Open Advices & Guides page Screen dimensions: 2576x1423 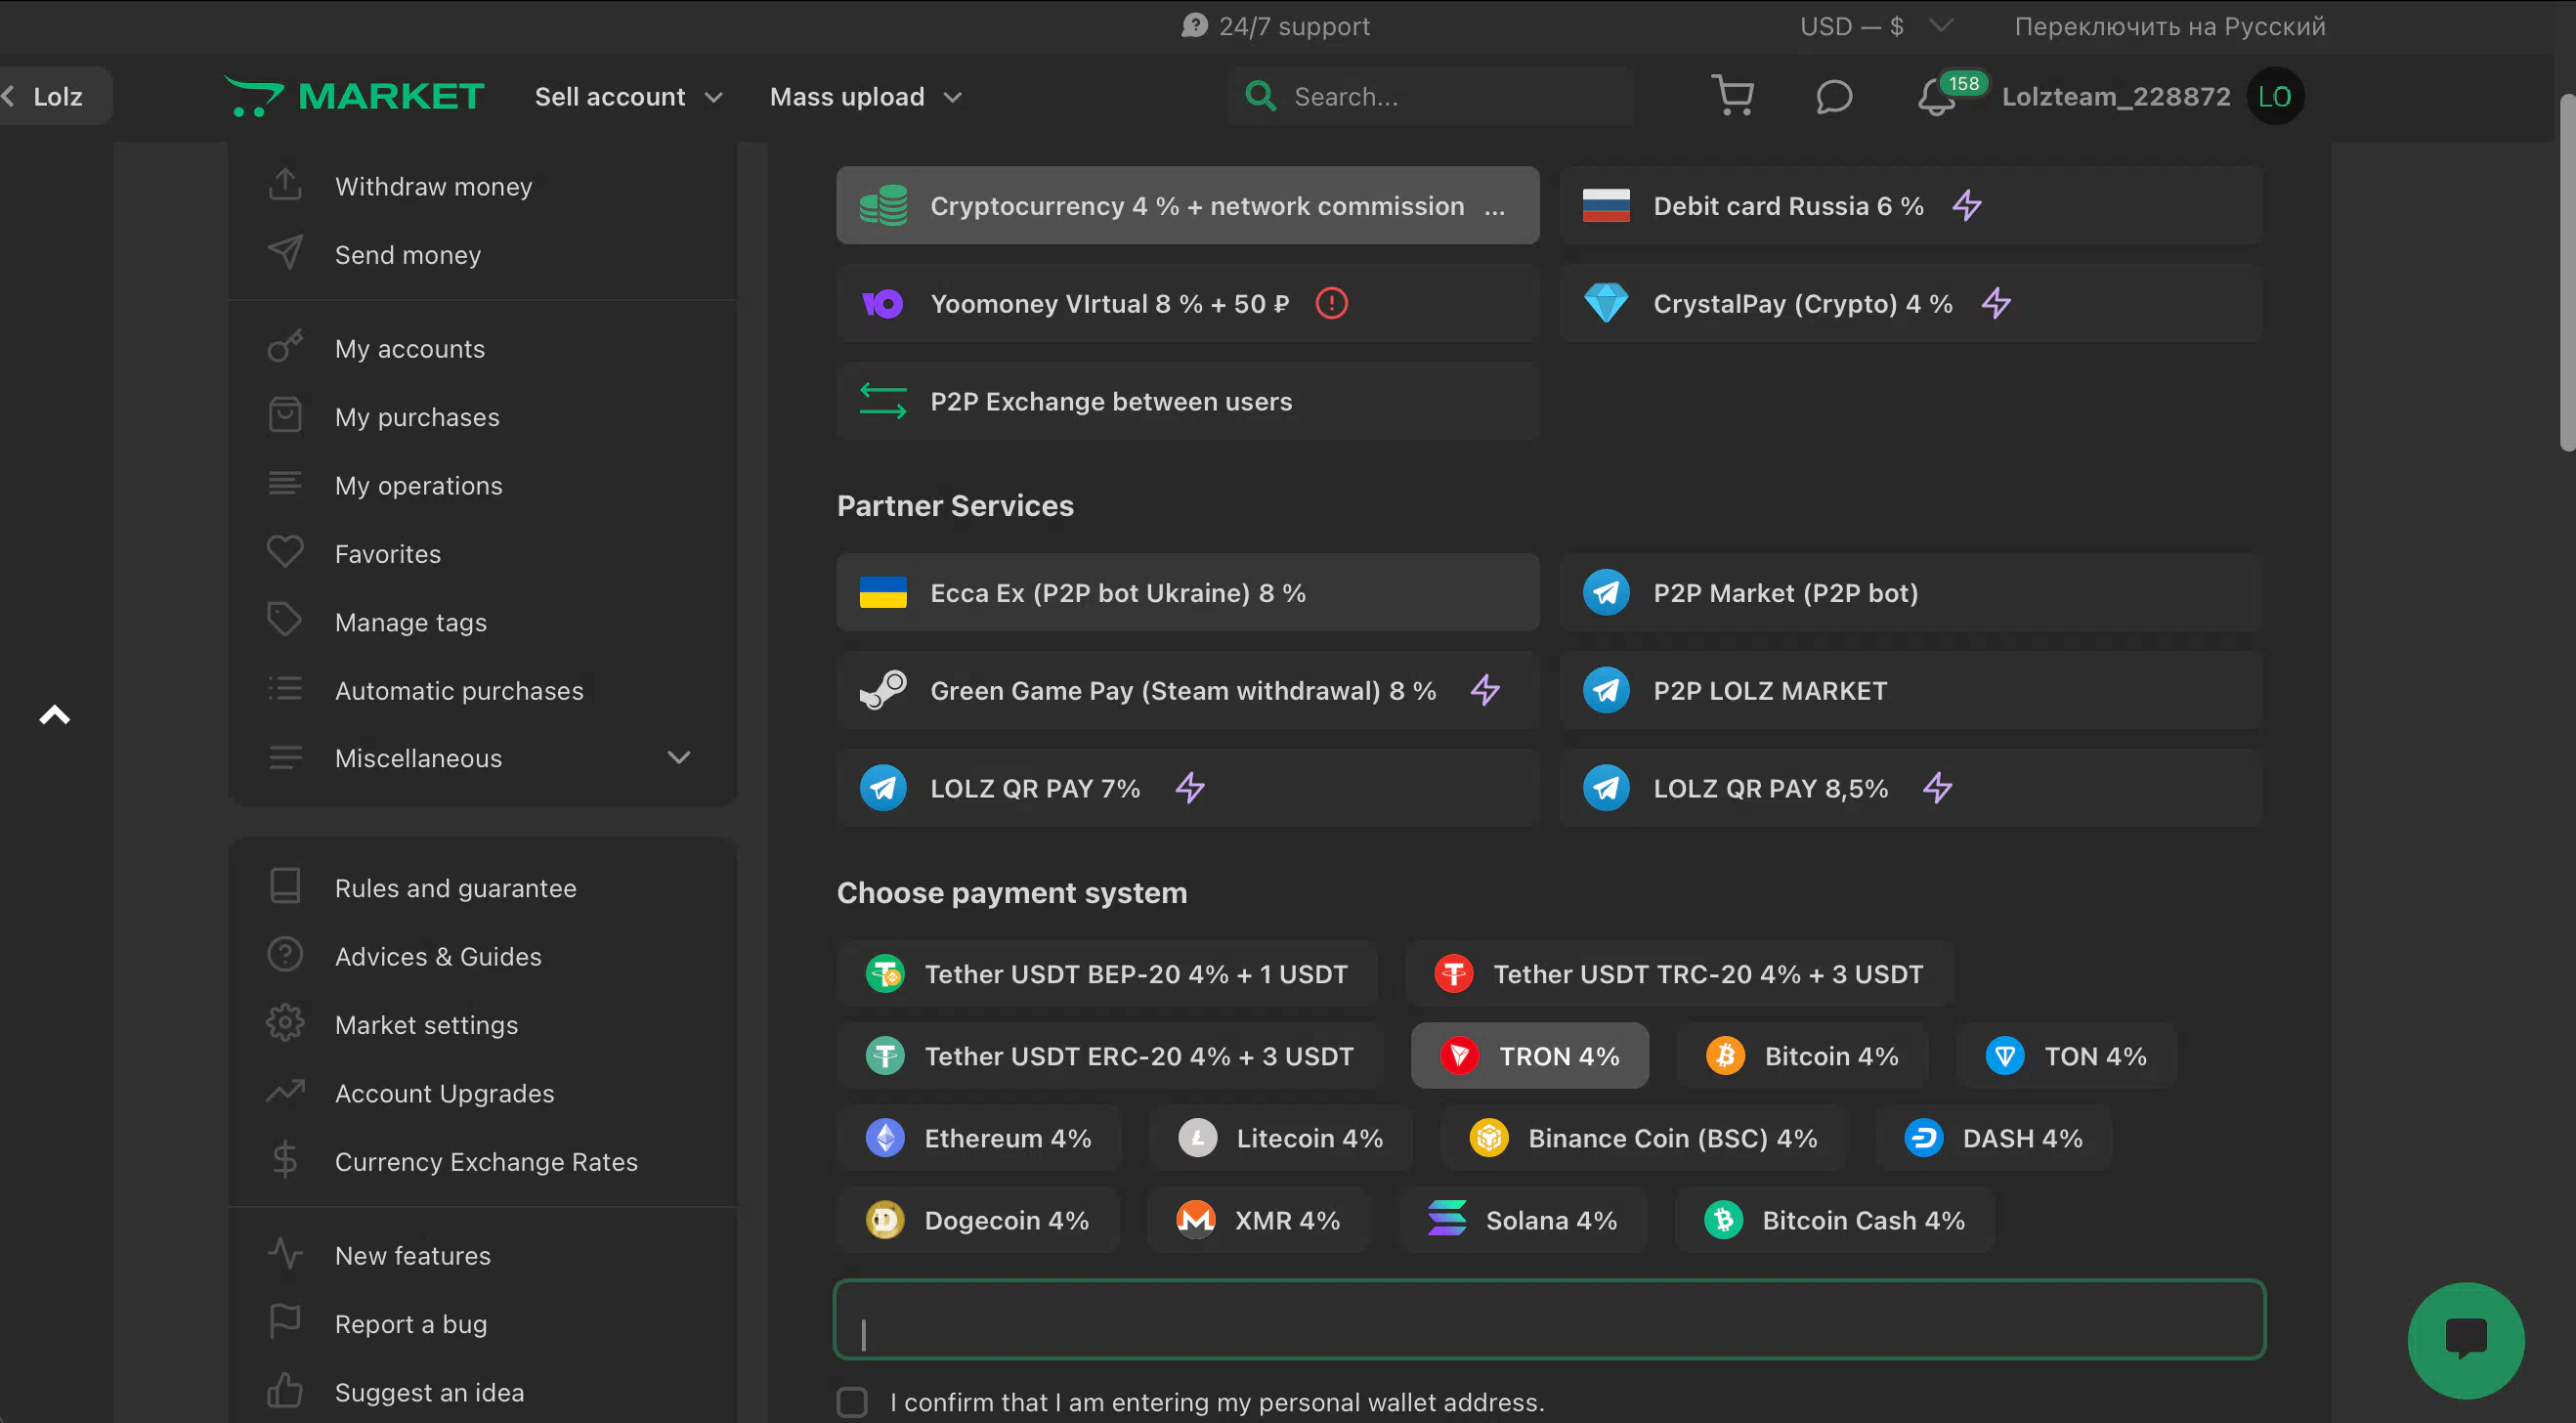(438, 955)
